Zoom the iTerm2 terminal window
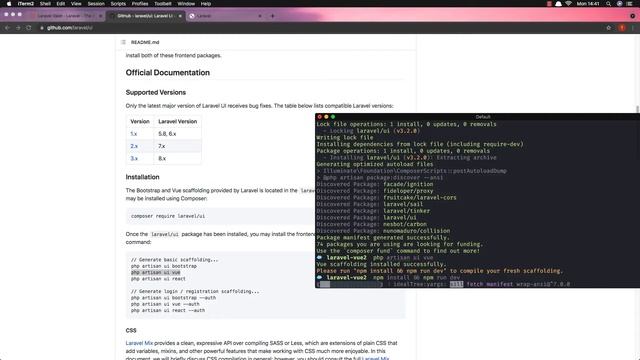This screenshot has height=360, width=640. click(x=333, y=117)
